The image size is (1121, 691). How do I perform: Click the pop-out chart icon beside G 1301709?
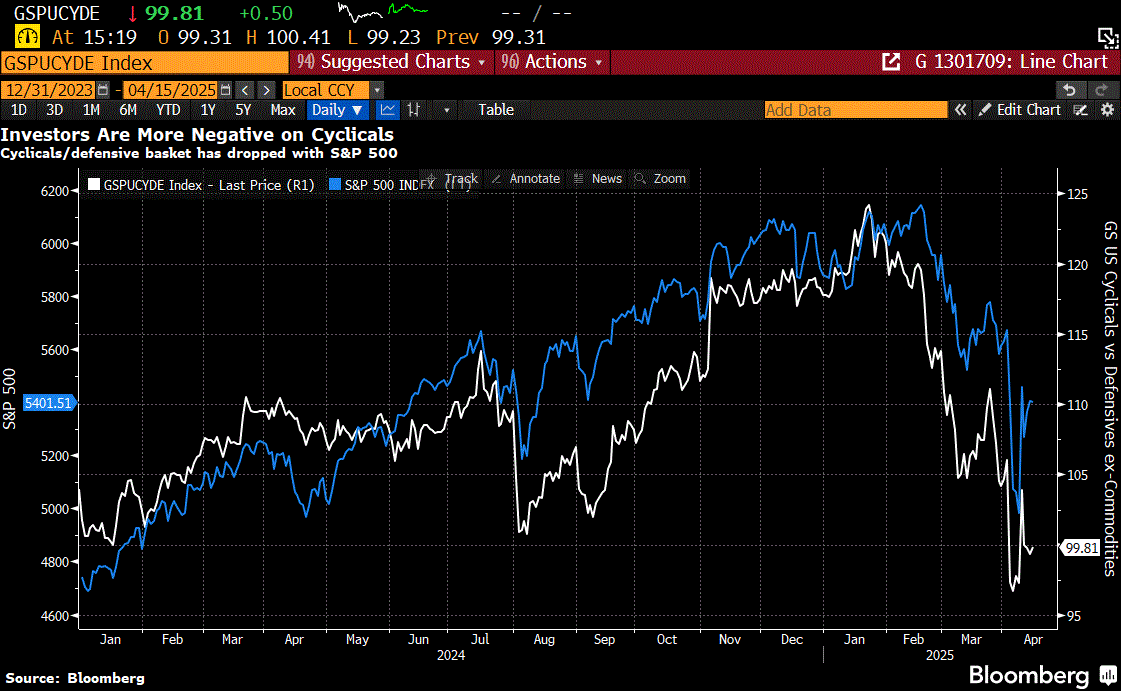click(x=891, y=62)
